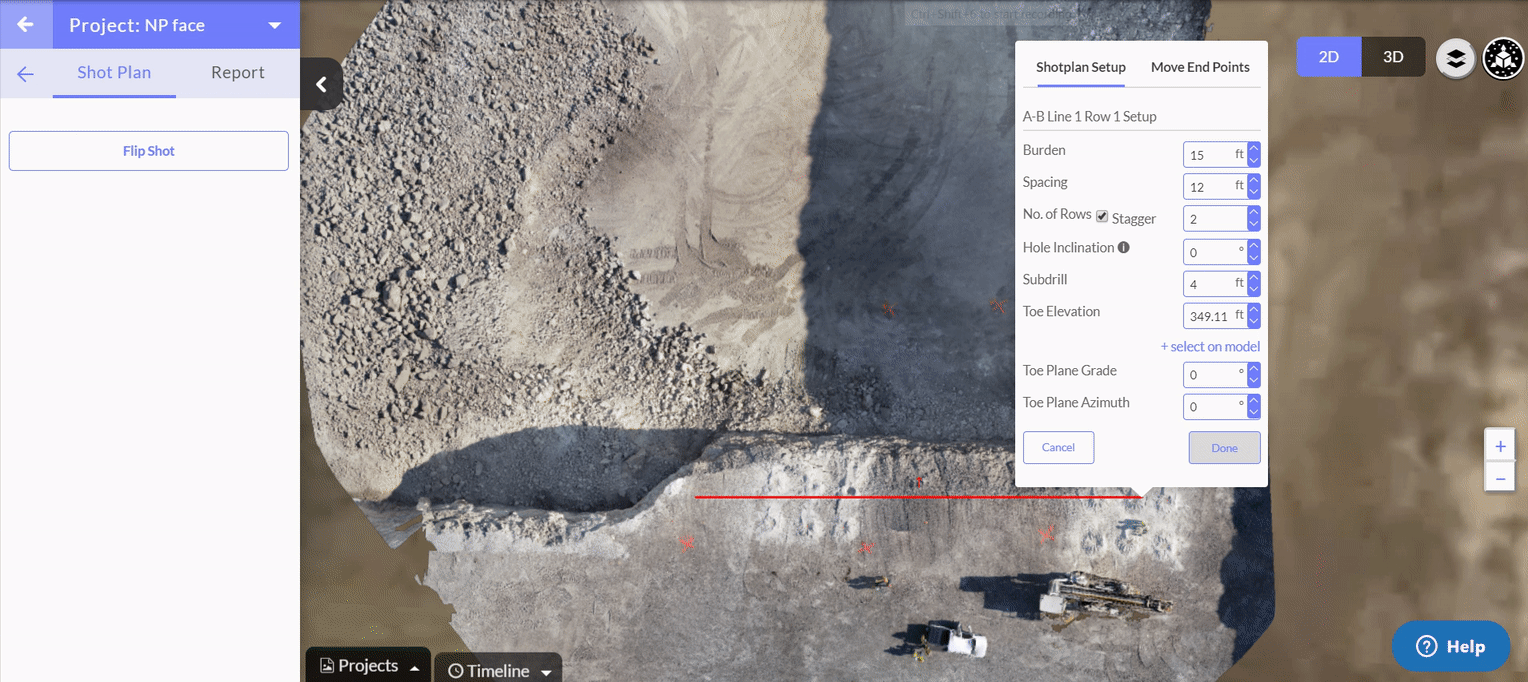Viewport: 1528px width, 682px height.
Task: Increase No. of Rows with up arrow
Action: 1254,213
